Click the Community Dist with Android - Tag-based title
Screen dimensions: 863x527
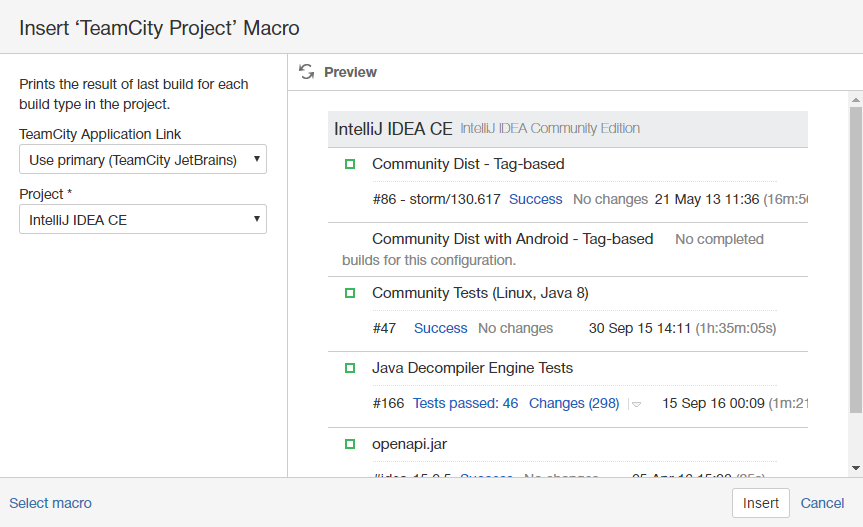click(512, 239)
